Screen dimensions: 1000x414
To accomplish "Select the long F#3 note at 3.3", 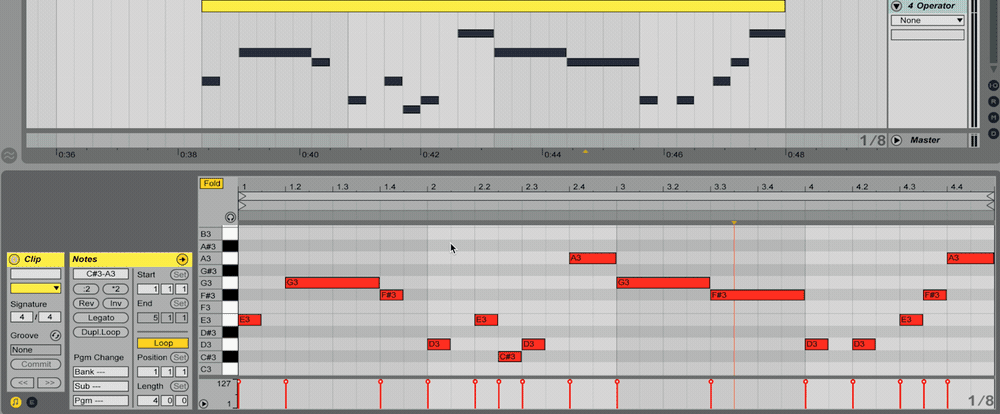I will [758, 295].
